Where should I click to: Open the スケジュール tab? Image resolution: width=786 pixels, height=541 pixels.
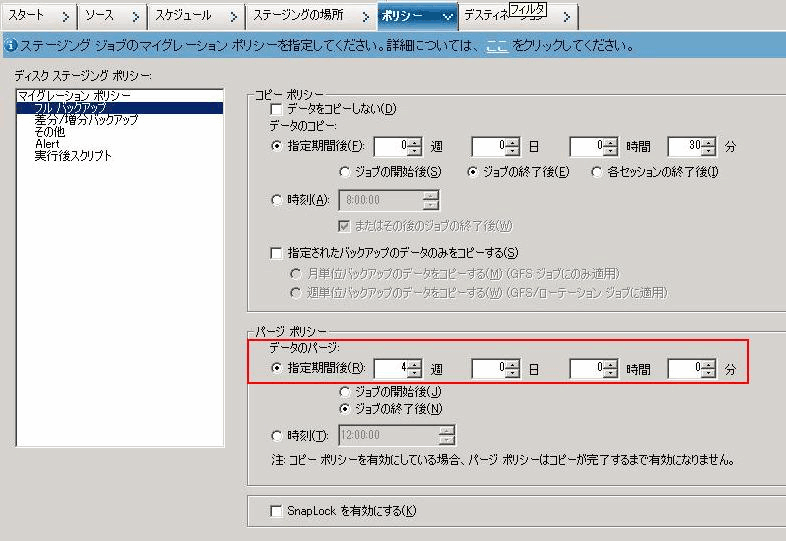[x=195, y=16]
